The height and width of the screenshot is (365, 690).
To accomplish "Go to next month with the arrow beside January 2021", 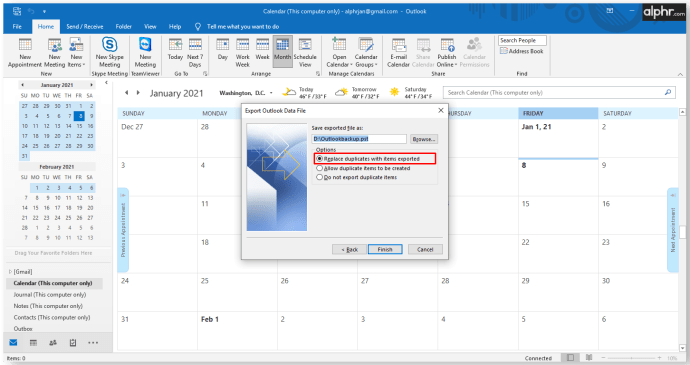I will tap(138, 93).
